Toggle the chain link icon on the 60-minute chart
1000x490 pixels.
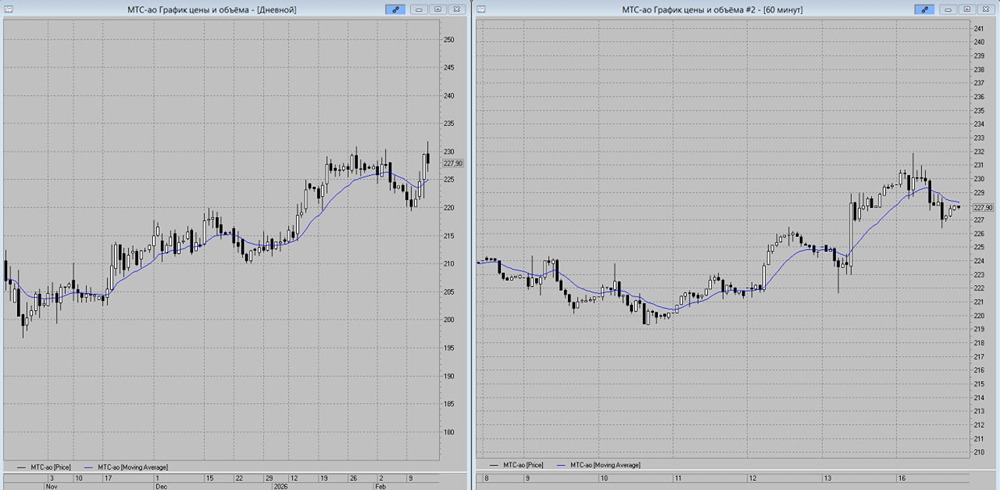click(x=924, y=10)
